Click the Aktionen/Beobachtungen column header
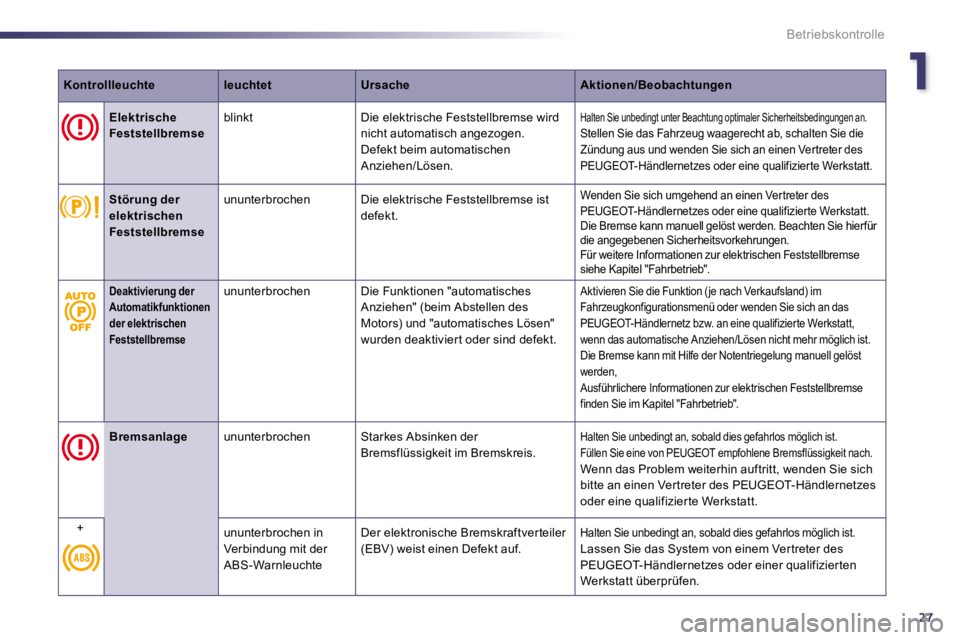960x640 pixels. [656, 85]
